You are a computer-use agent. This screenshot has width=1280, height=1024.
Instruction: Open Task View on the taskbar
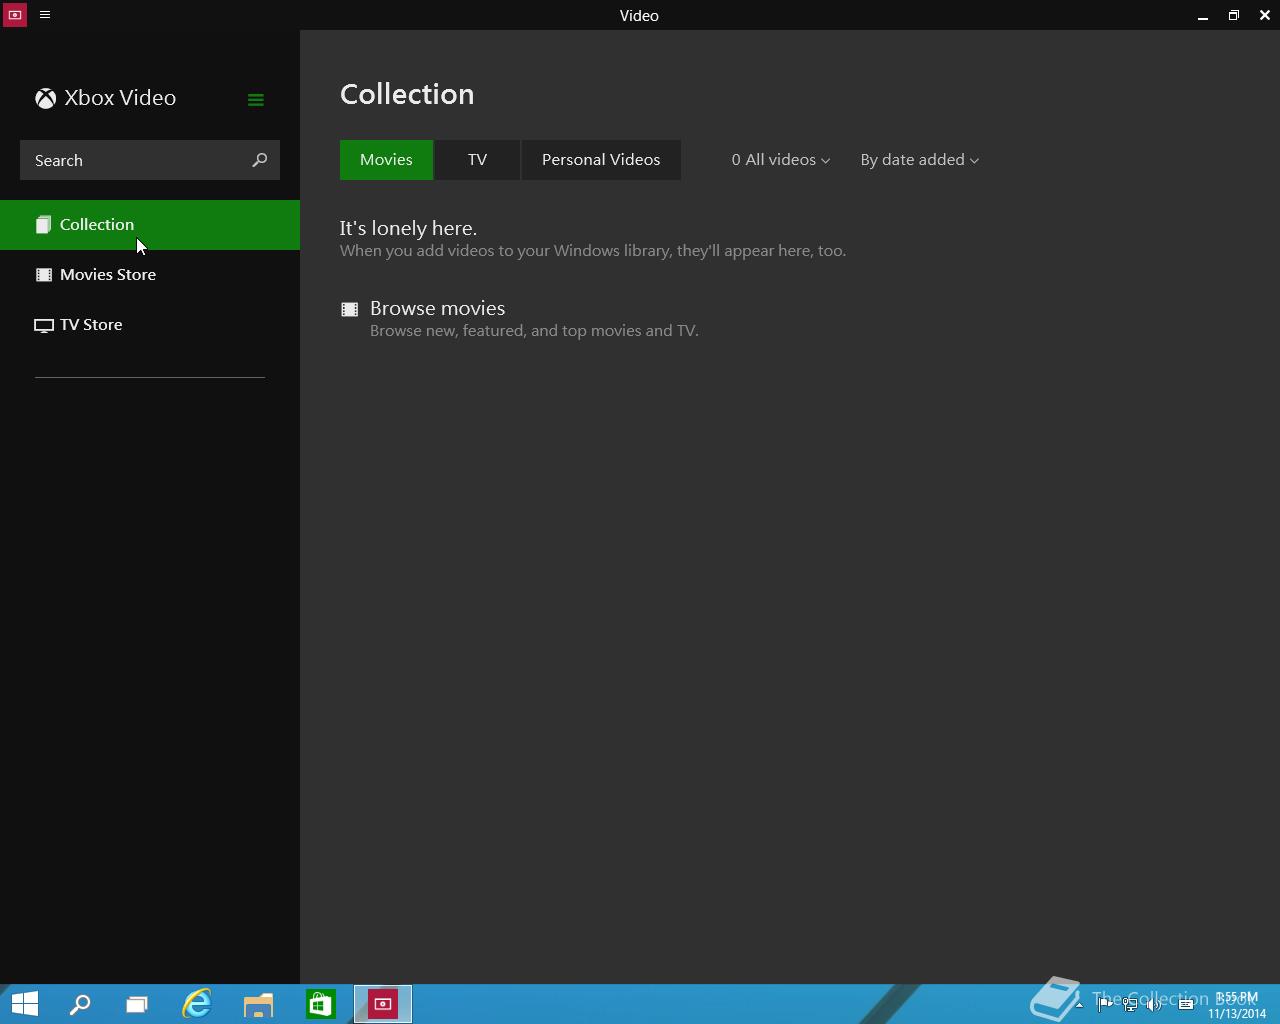point(137,1004)
